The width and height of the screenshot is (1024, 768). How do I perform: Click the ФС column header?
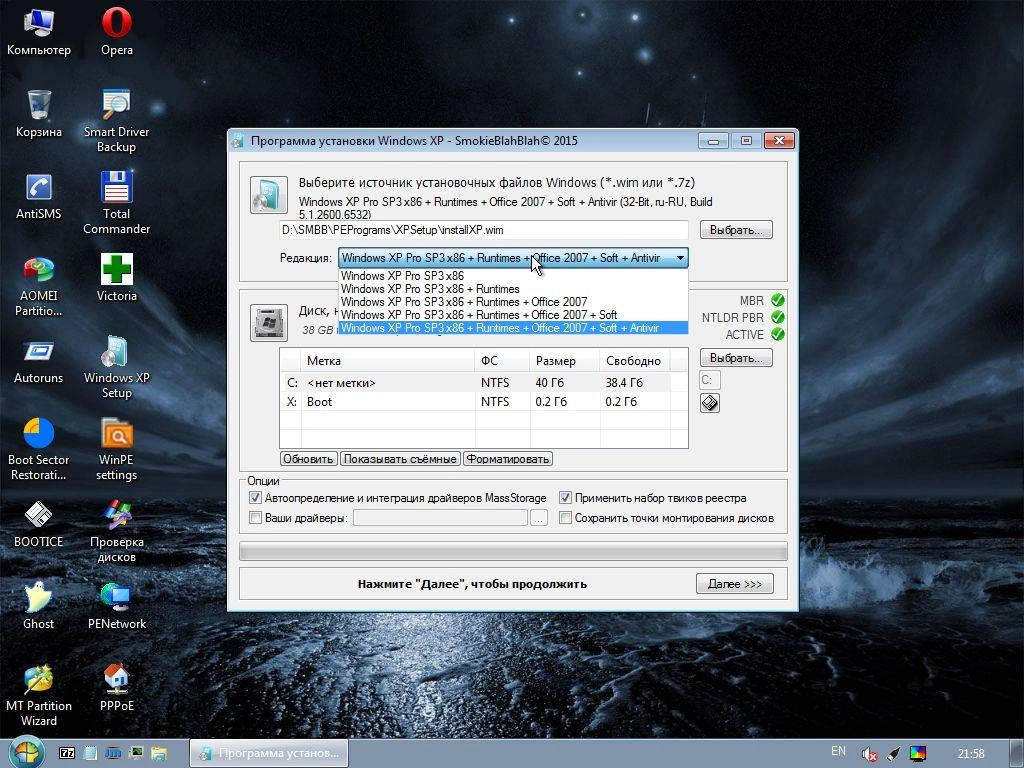coord(502,360)
